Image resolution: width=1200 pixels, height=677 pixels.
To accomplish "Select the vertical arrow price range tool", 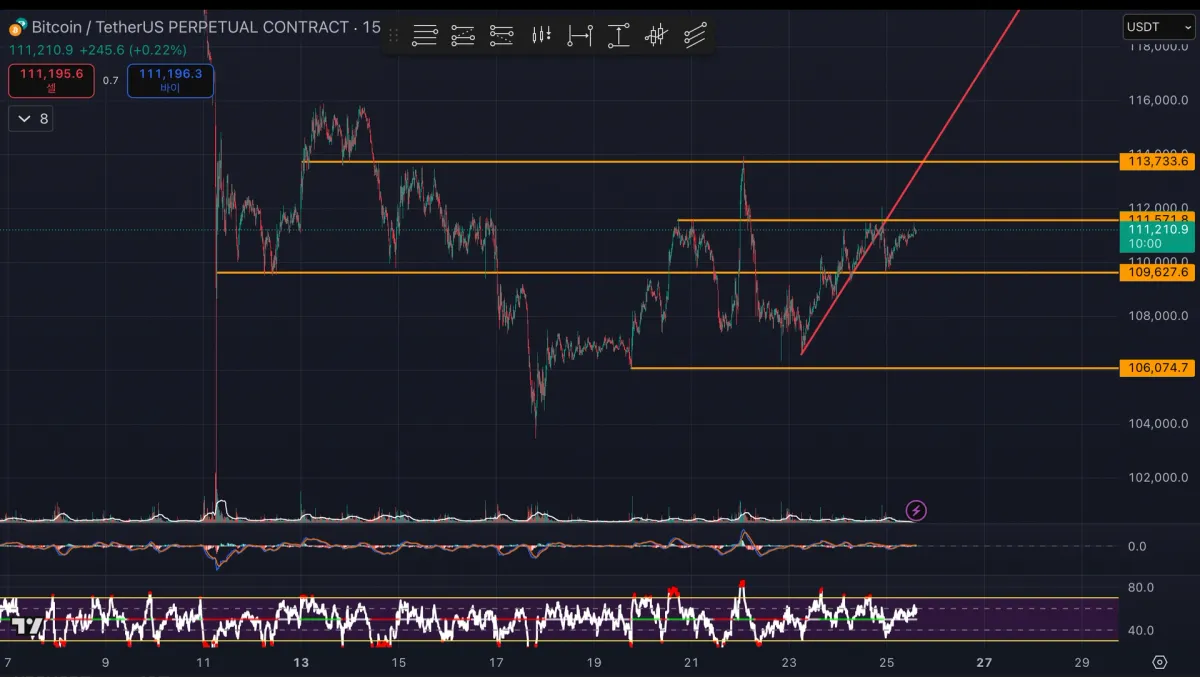I will [x=619, y=36].
